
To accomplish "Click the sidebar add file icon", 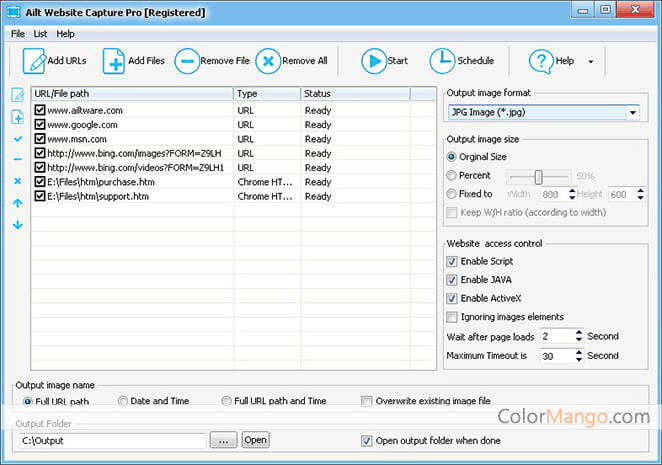I will coord(18,117).
